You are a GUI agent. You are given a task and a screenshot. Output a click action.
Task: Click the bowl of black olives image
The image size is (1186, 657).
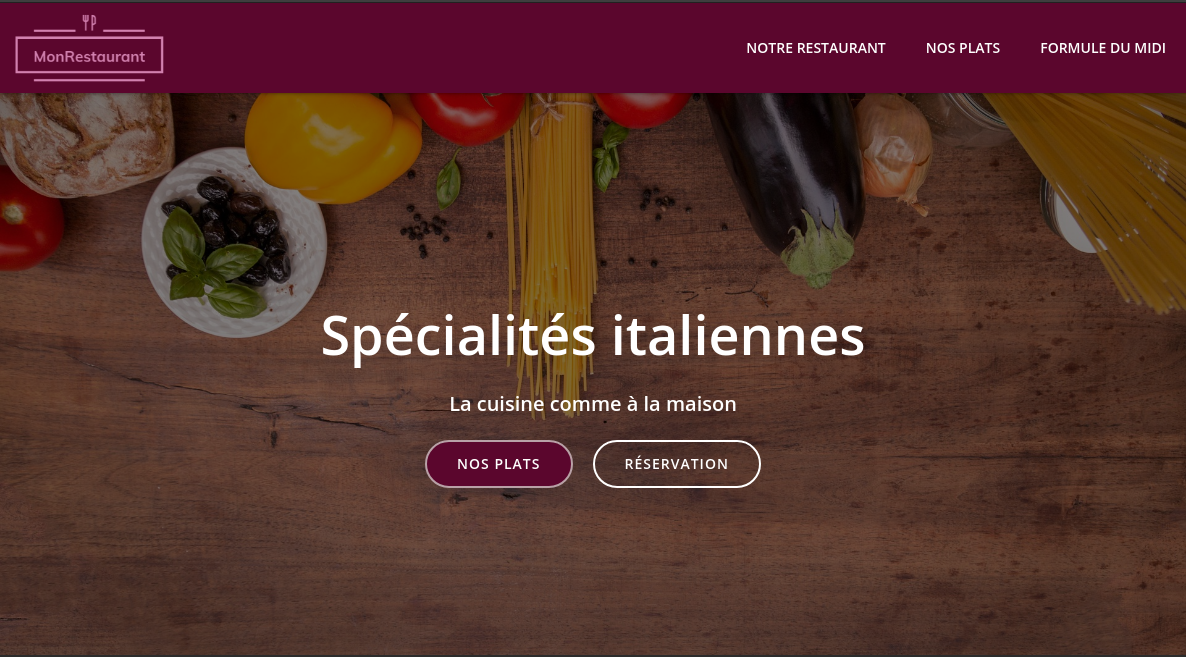pyautogui.click(x=234, y=242)
